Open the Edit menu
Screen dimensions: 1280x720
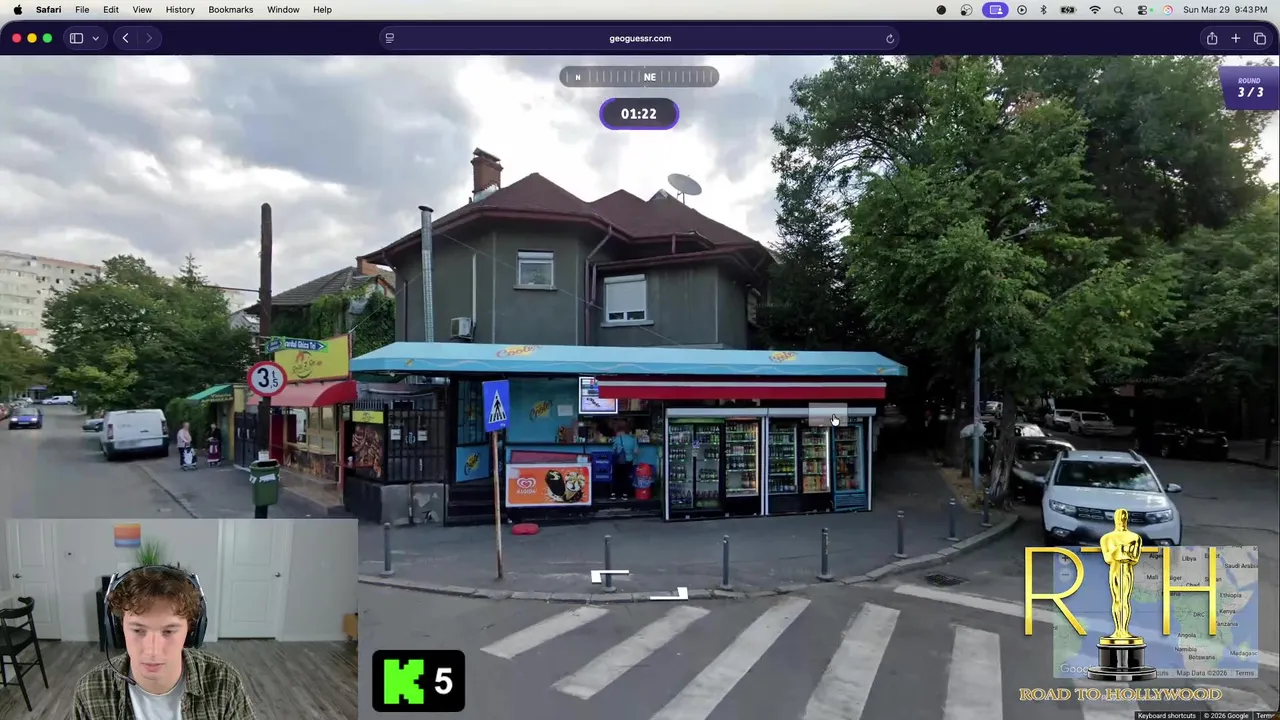(x=111, y=10)
